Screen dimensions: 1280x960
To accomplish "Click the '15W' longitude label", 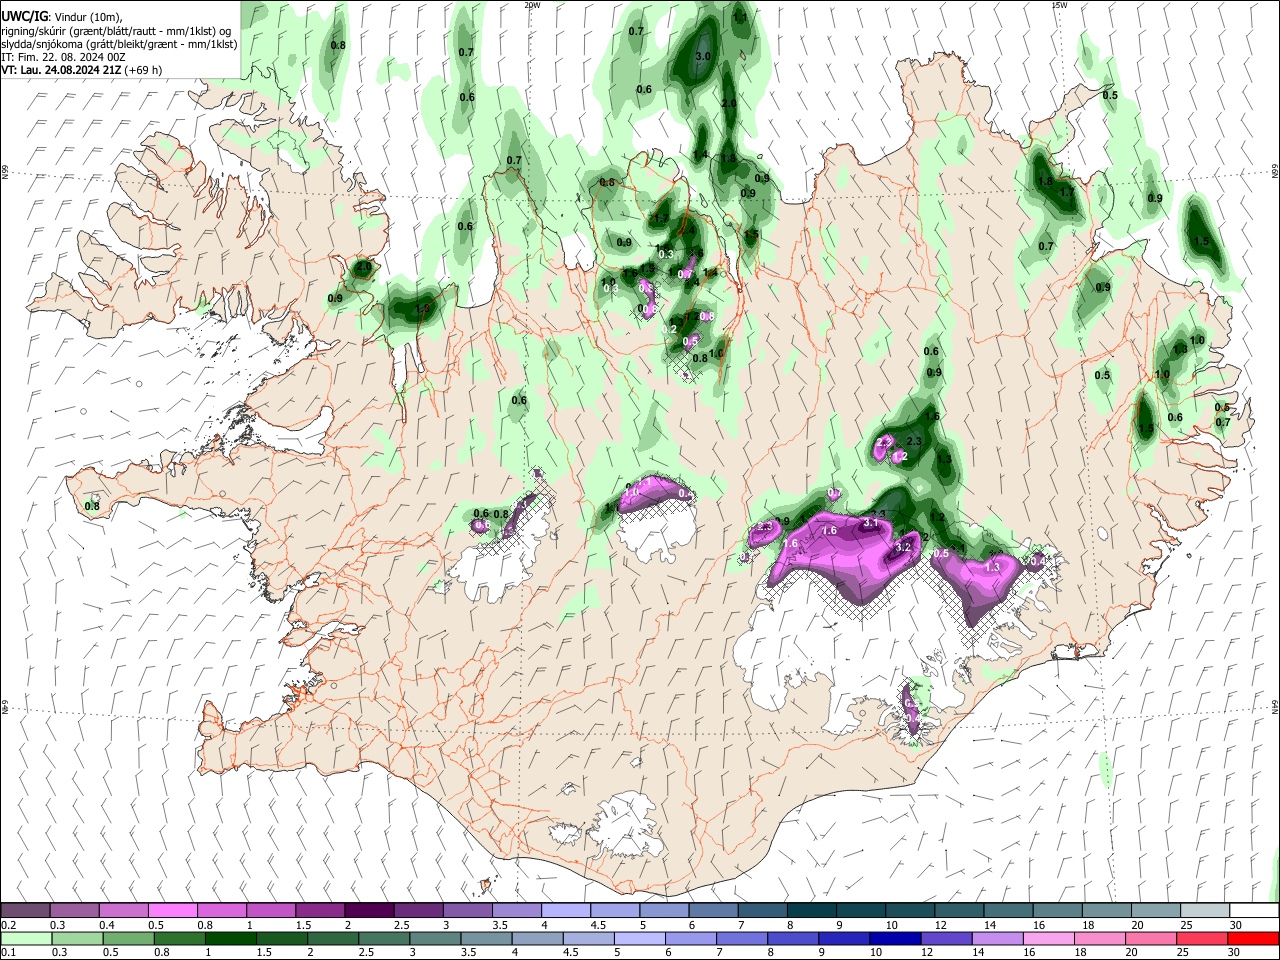I will coord(1059,5).
